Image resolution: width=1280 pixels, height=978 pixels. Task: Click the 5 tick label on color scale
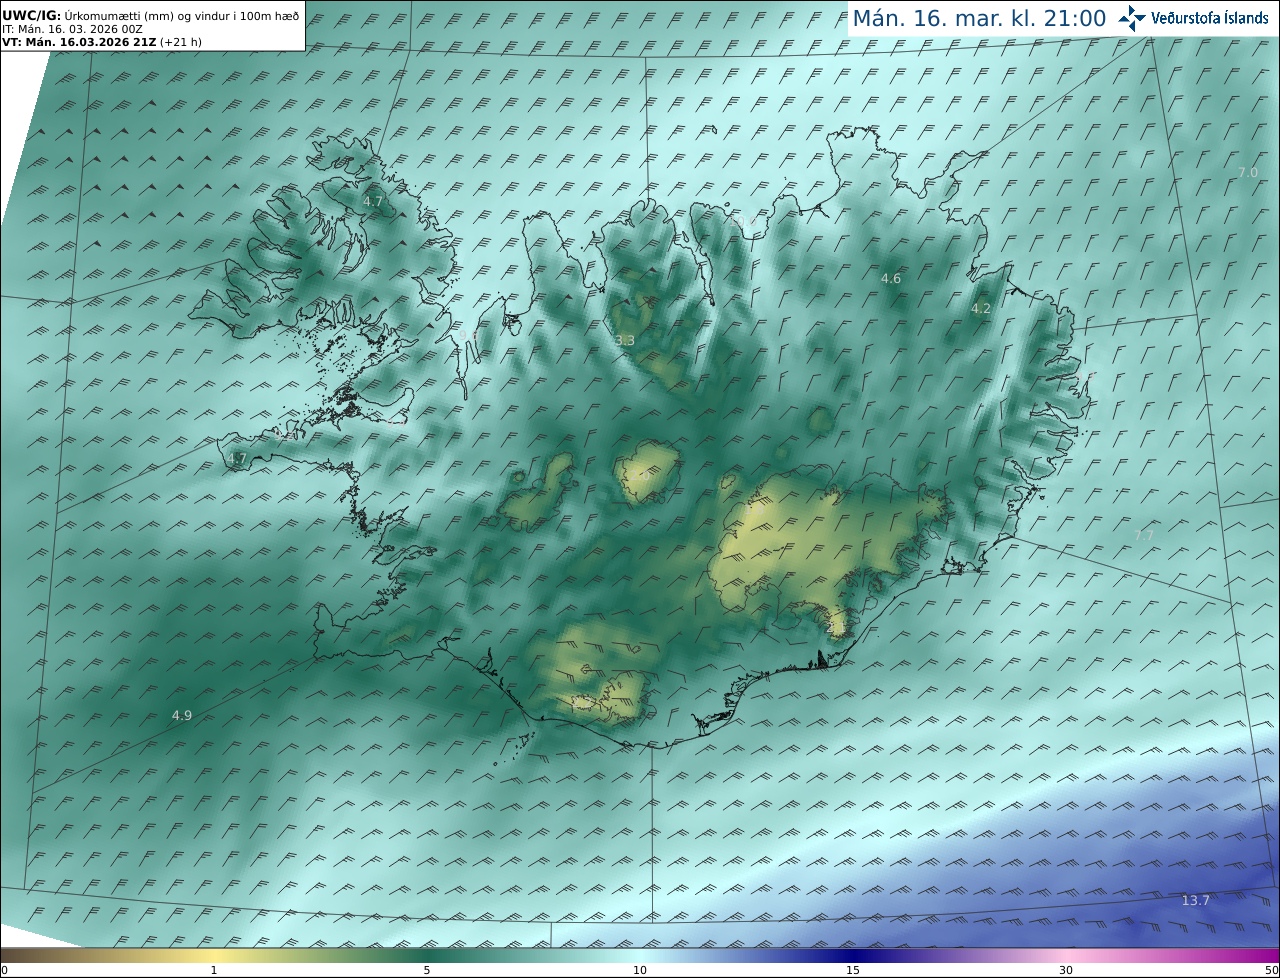[427, 970]
